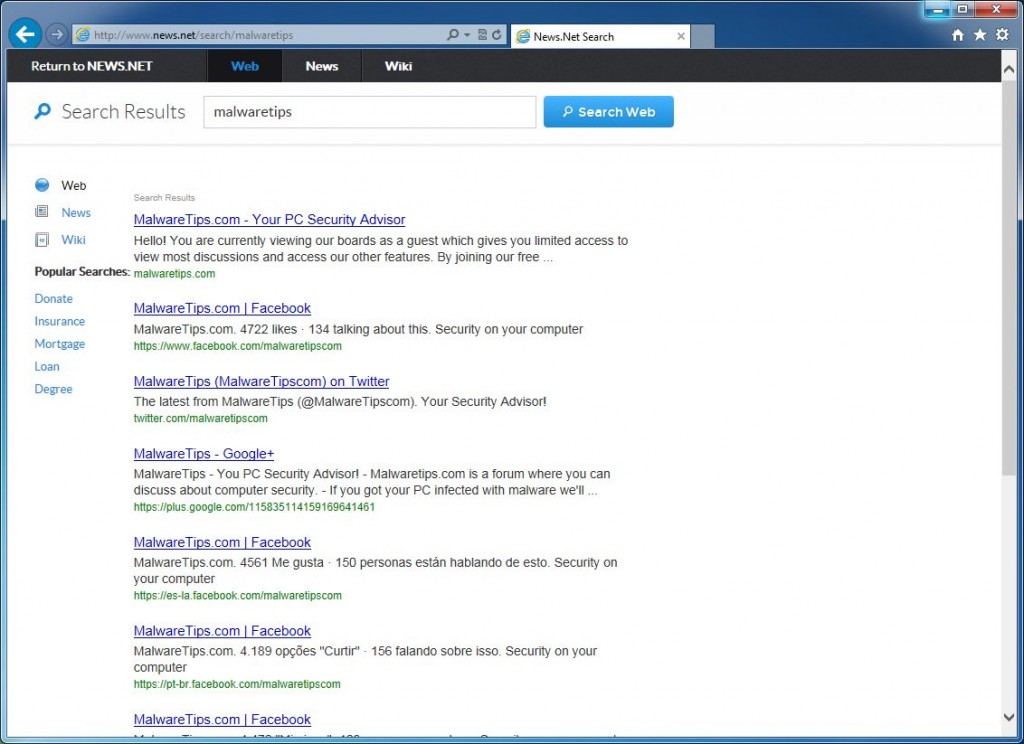
Task: Close the News.Net Search tab
Action: click(681, 36)
